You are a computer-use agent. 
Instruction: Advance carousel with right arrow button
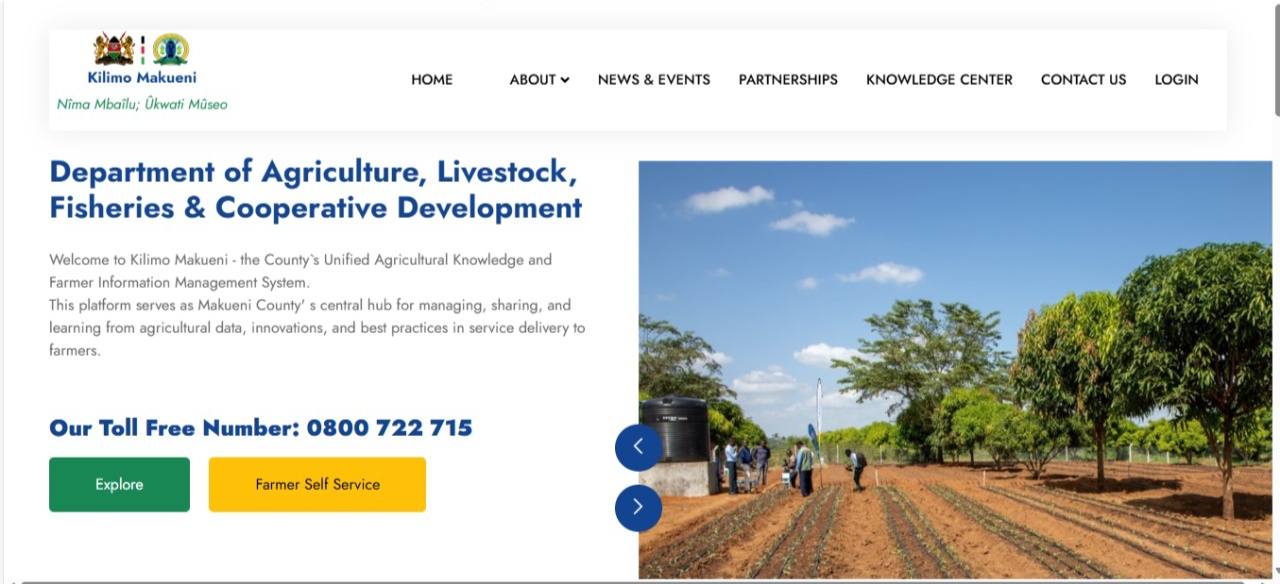pyautogui.click(x=638, y=507)
